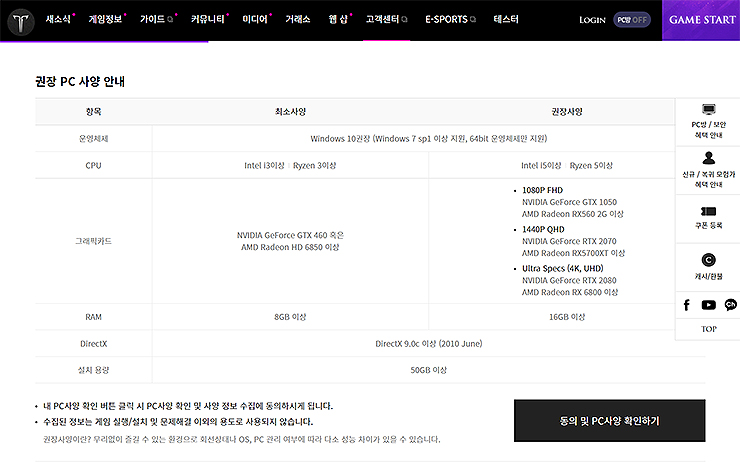Click the Ultra Specs (4K, UHD) heading
Screen dimensions: 740x476
coord(563,268)
